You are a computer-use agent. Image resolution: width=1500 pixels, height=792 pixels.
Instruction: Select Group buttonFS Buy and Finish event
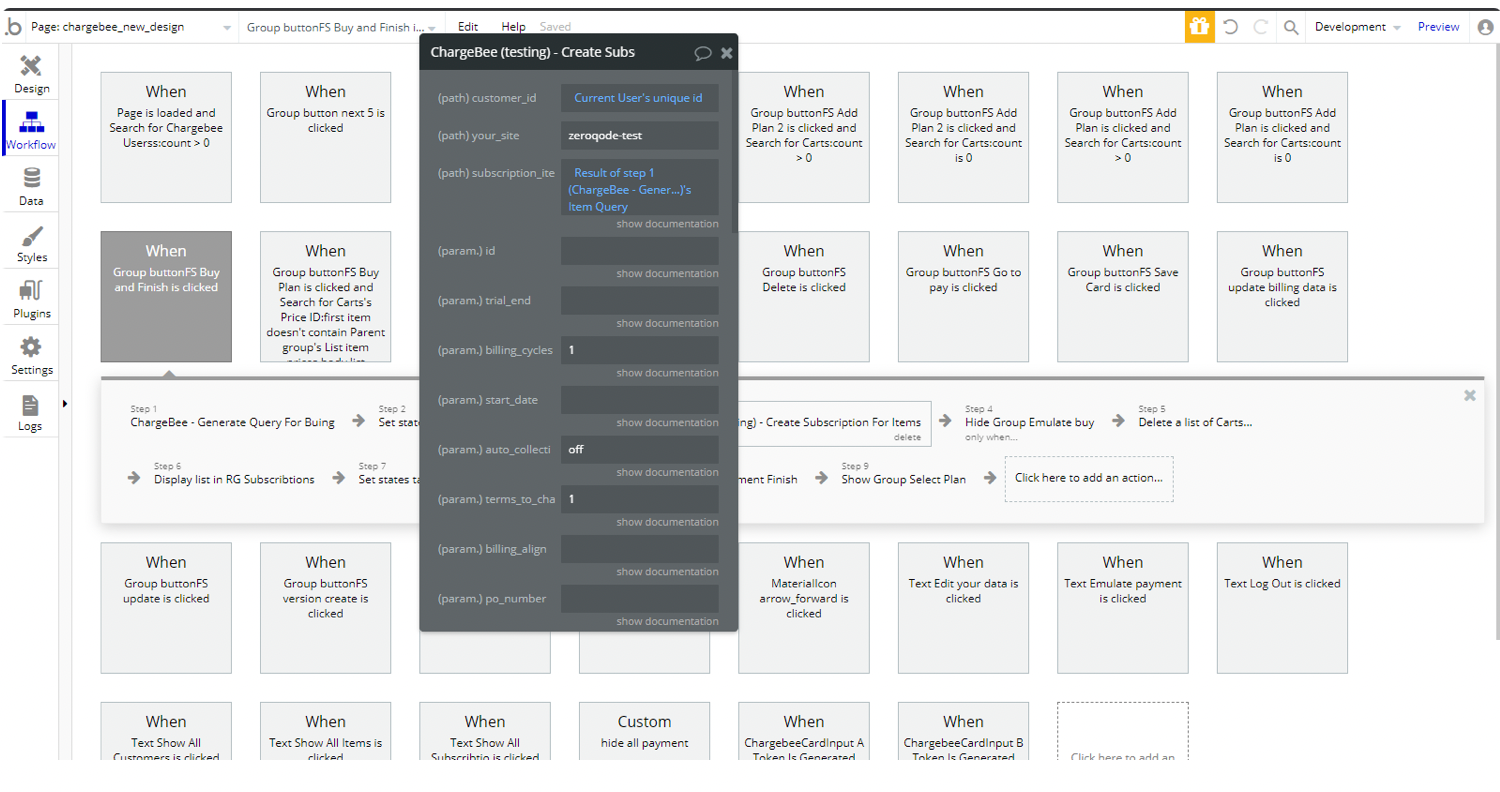[x=166, y=297]
